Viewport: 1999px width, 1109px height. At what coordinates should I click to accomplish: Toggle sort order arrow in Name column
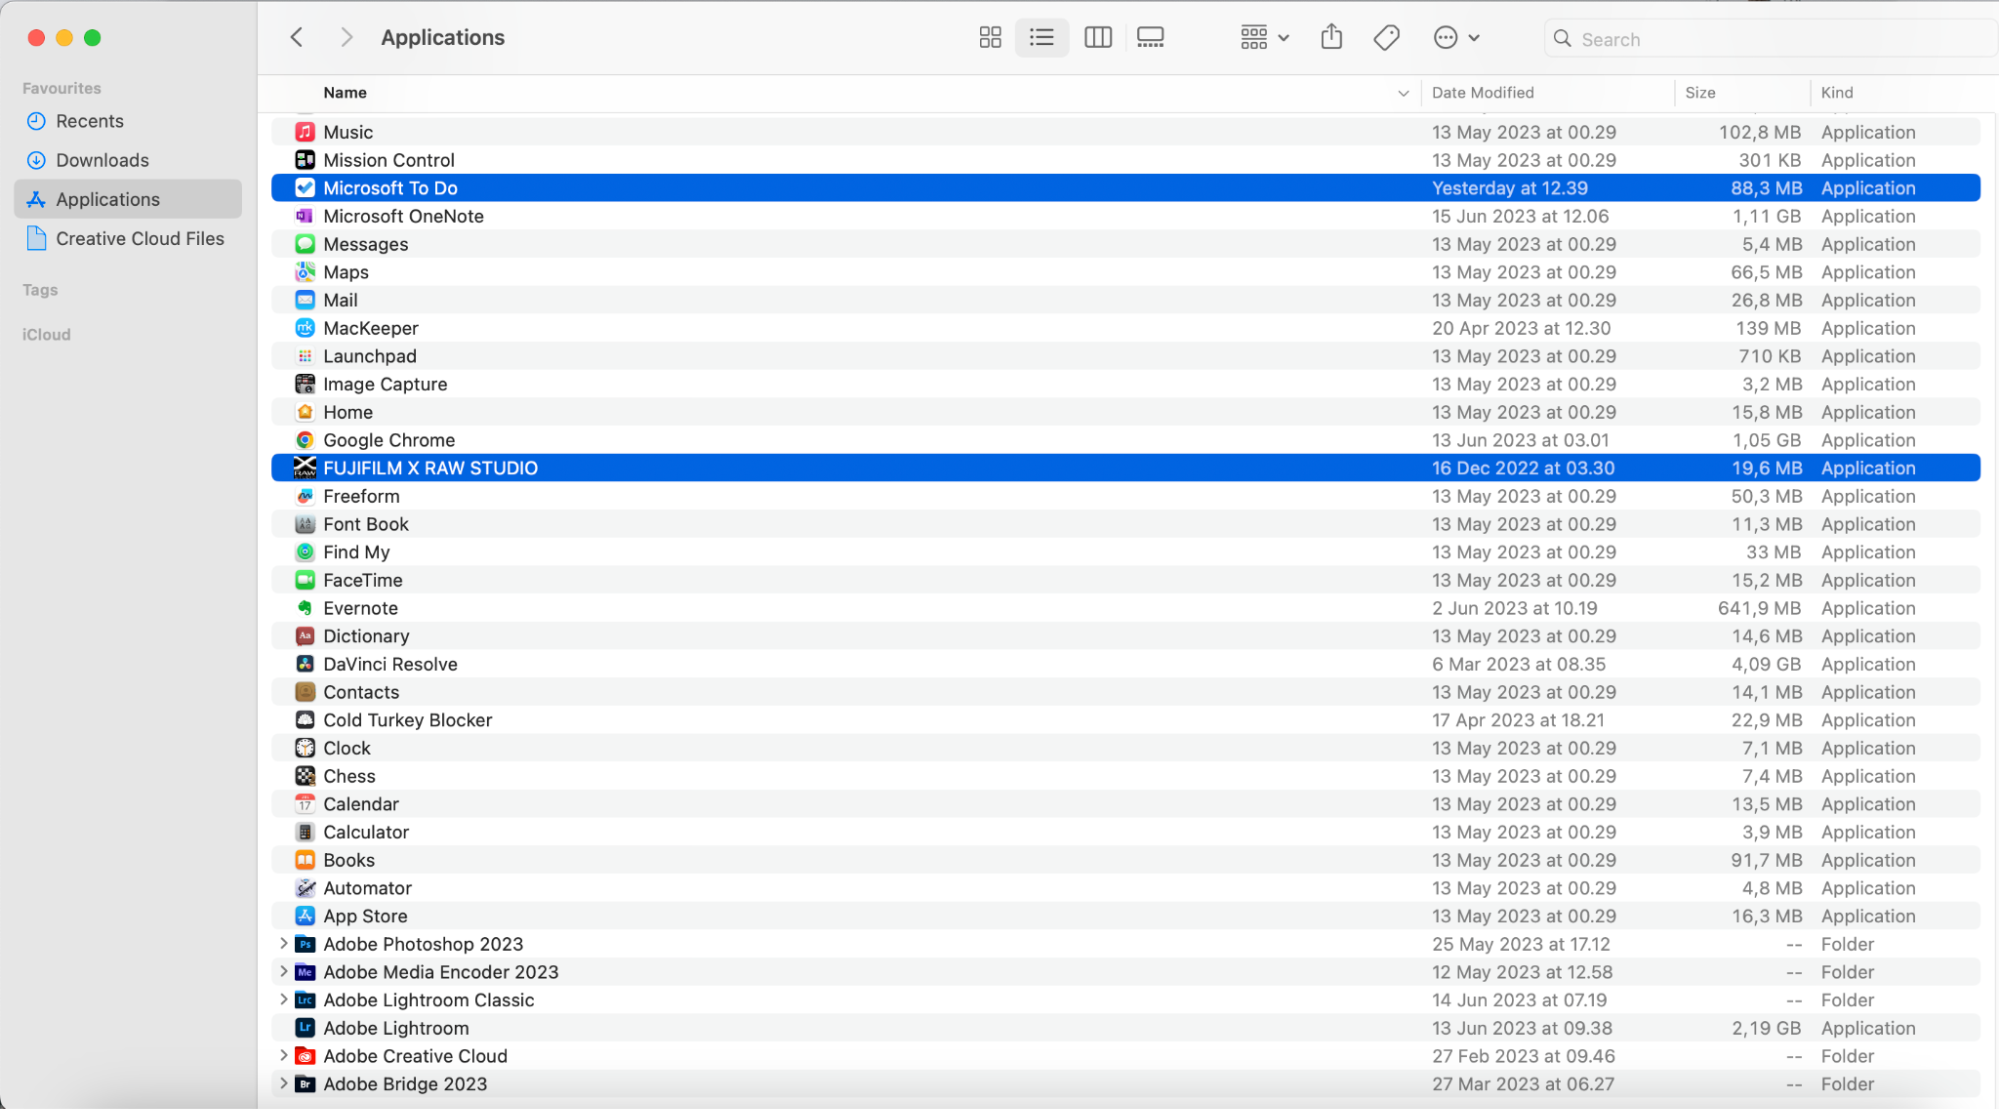point(1402,93)
